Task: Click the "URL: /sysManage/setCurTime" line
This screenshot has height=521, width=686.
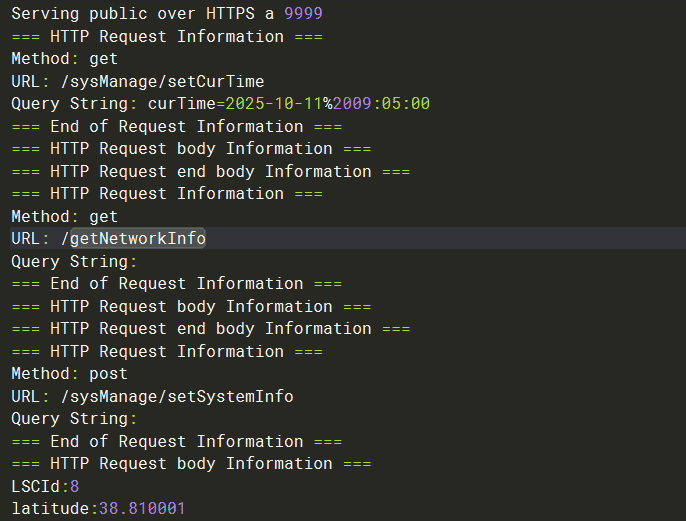Action: click(x=138, y=81)
